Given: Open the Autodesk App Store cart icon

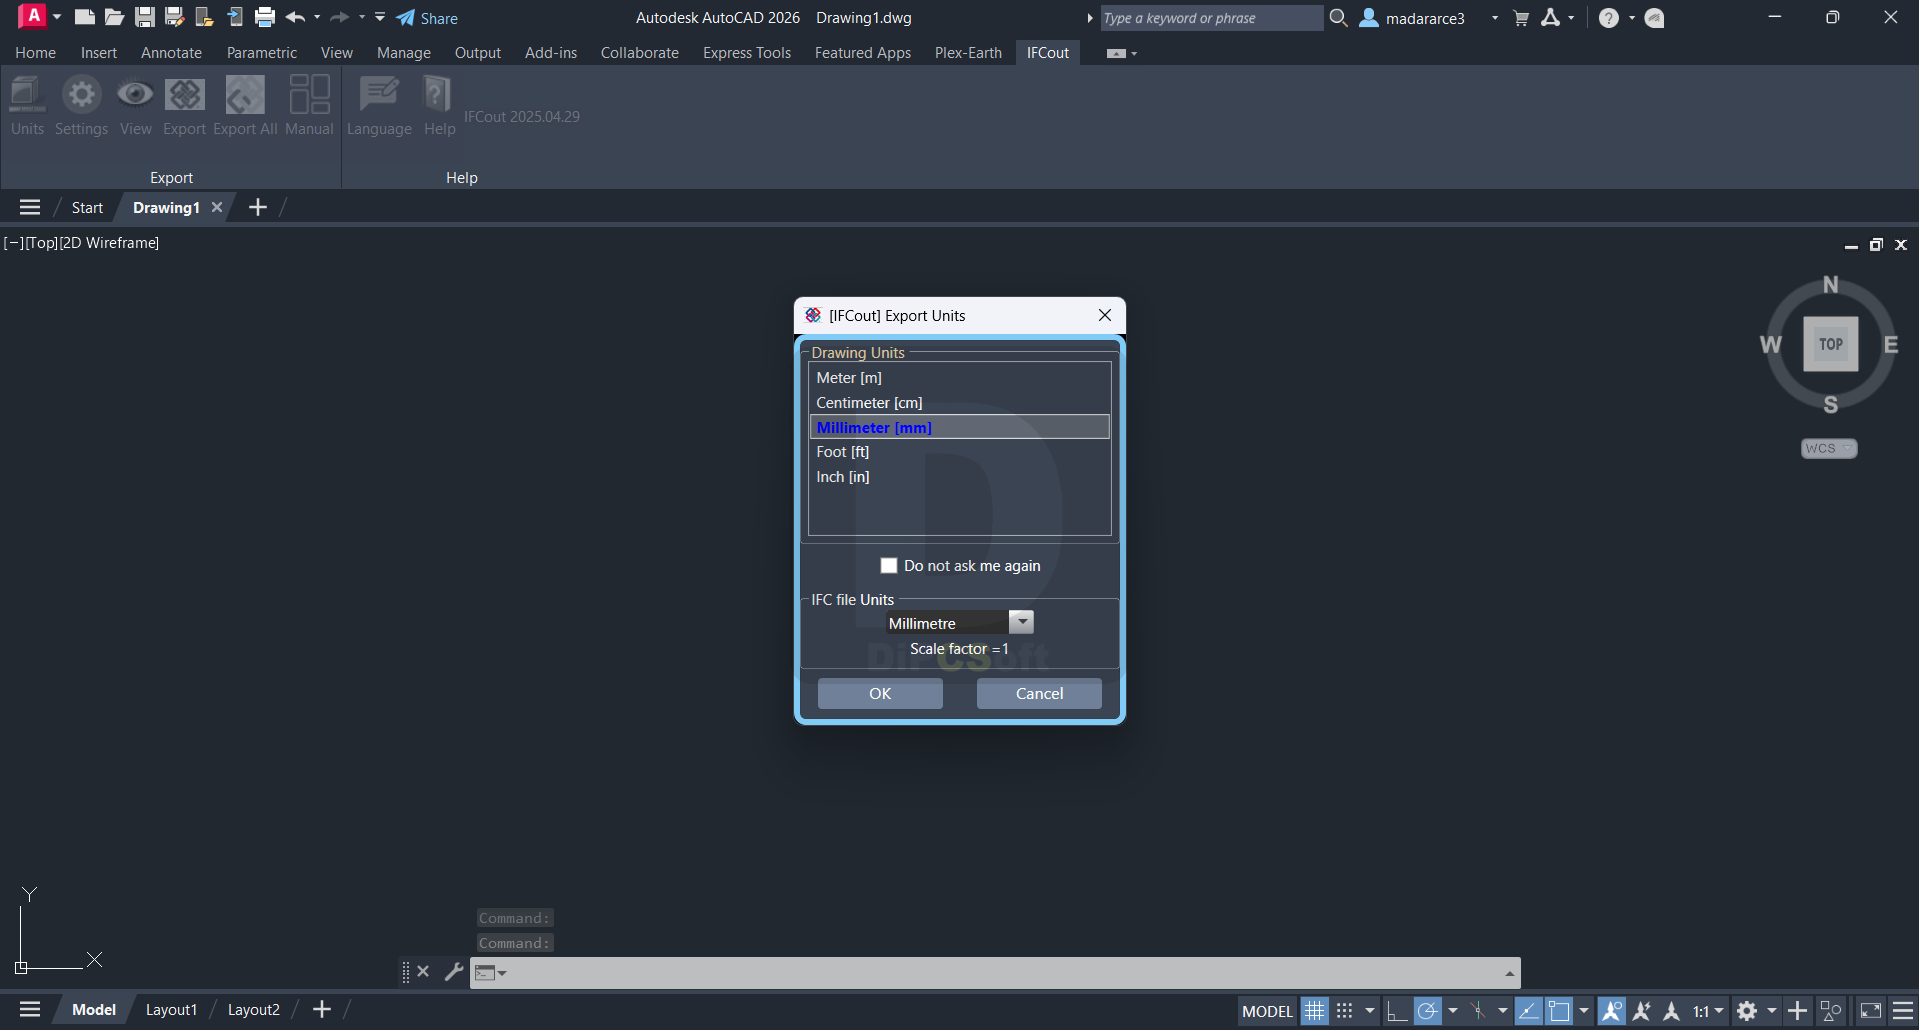Looking at the screenshot, I should point(1521,18).
